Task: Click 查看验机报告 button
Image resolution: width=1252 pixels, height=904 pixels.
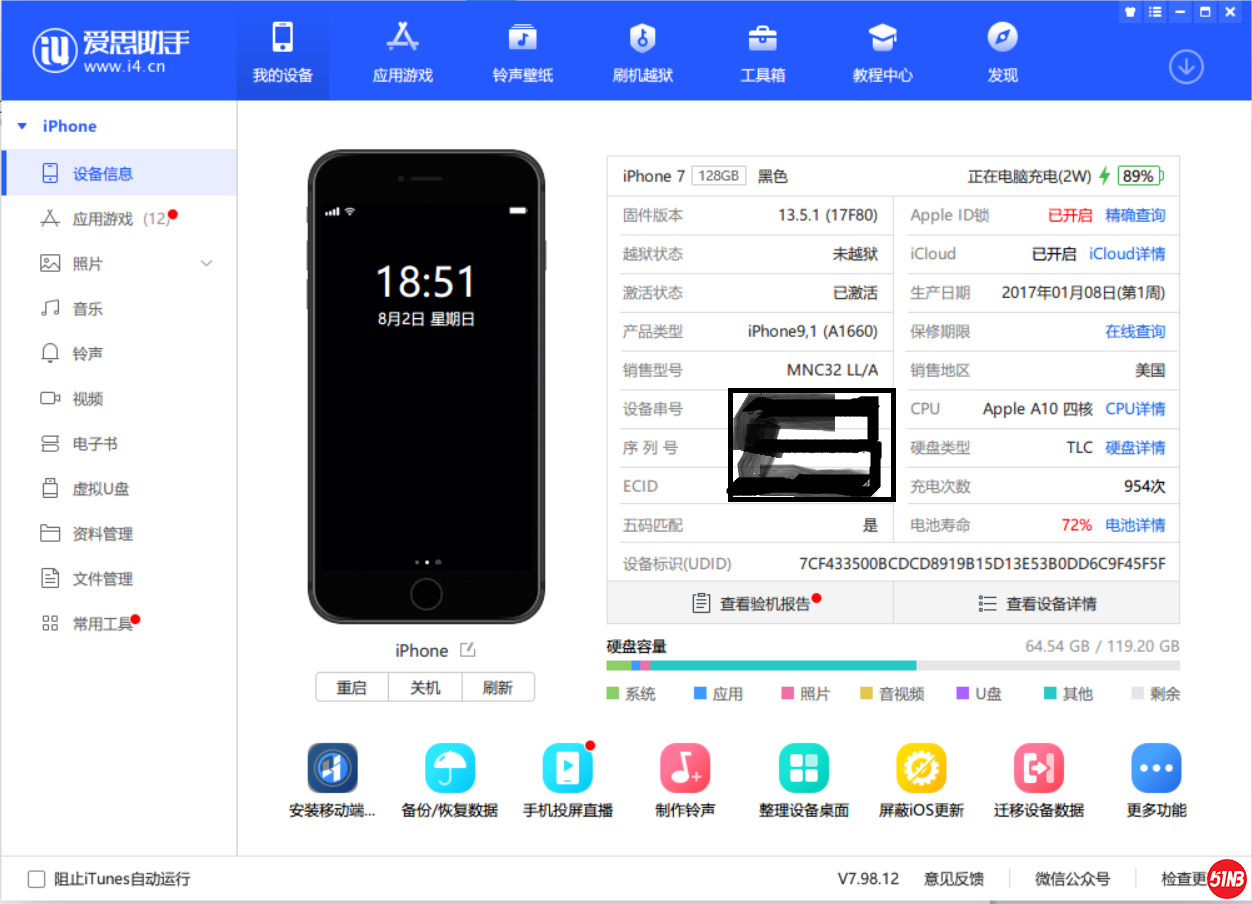Action: click(x=750, y=604)
